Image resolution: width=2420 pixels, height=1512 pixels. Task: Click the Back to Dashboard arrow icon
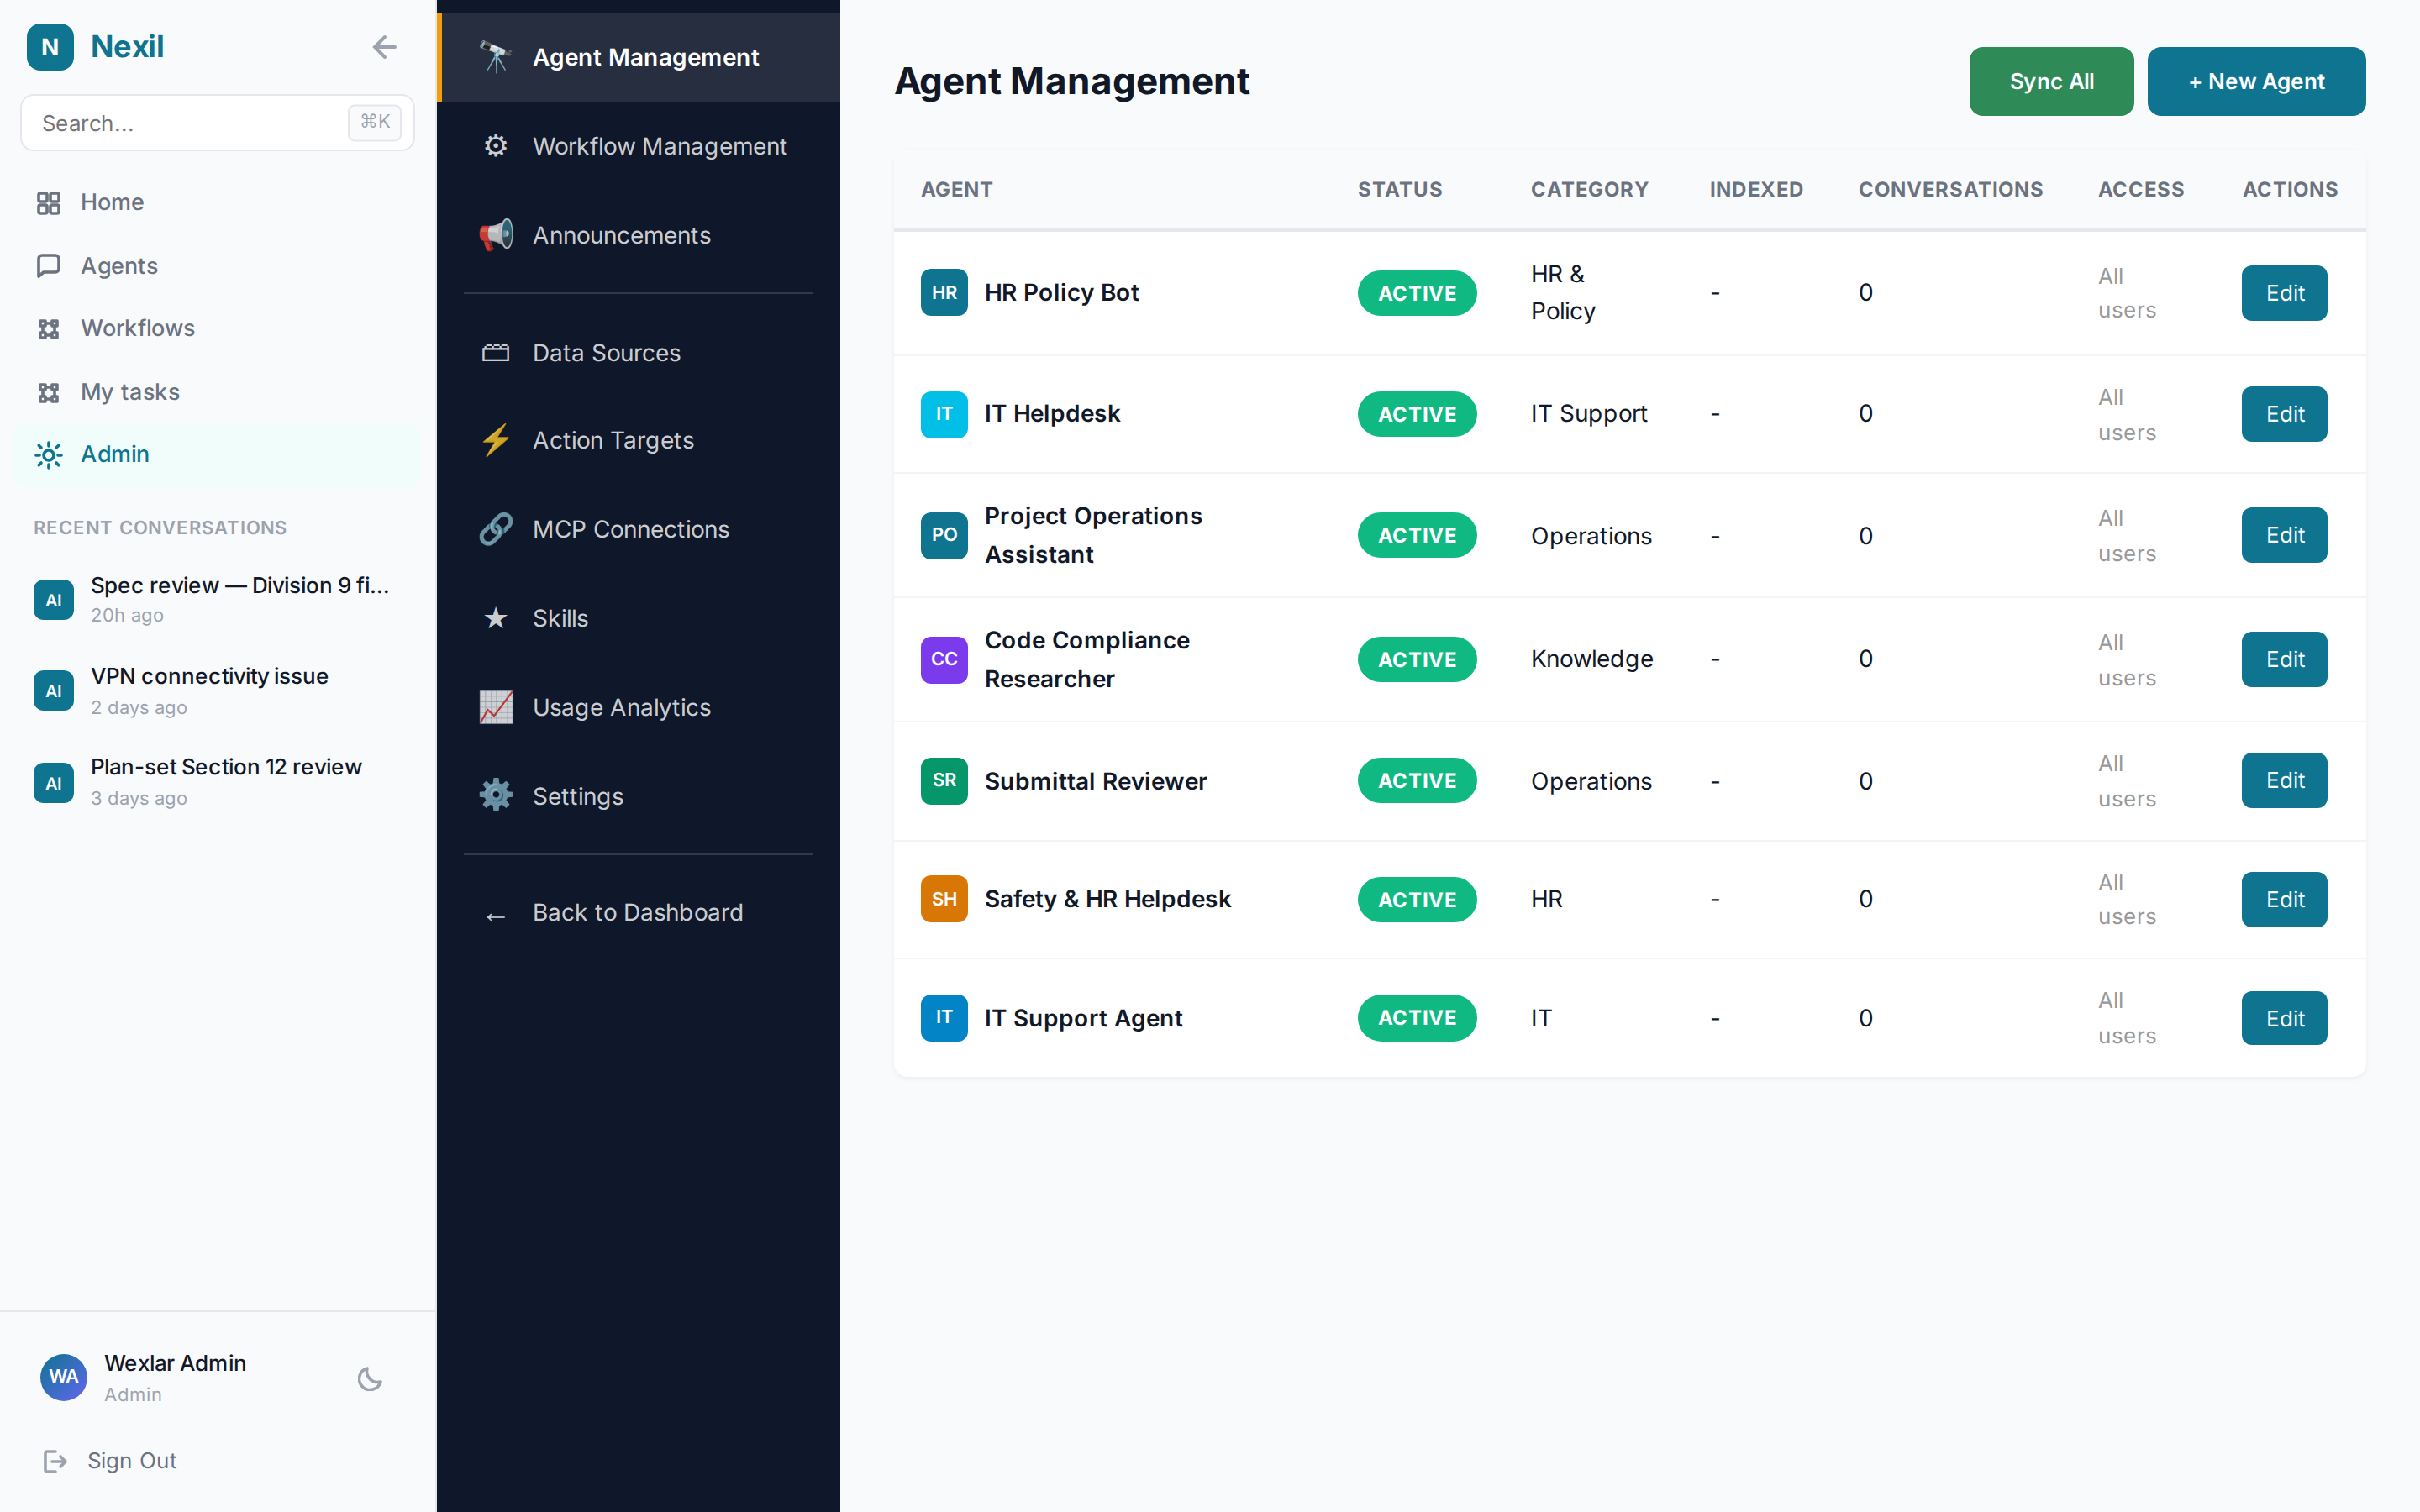click(496, 916)
